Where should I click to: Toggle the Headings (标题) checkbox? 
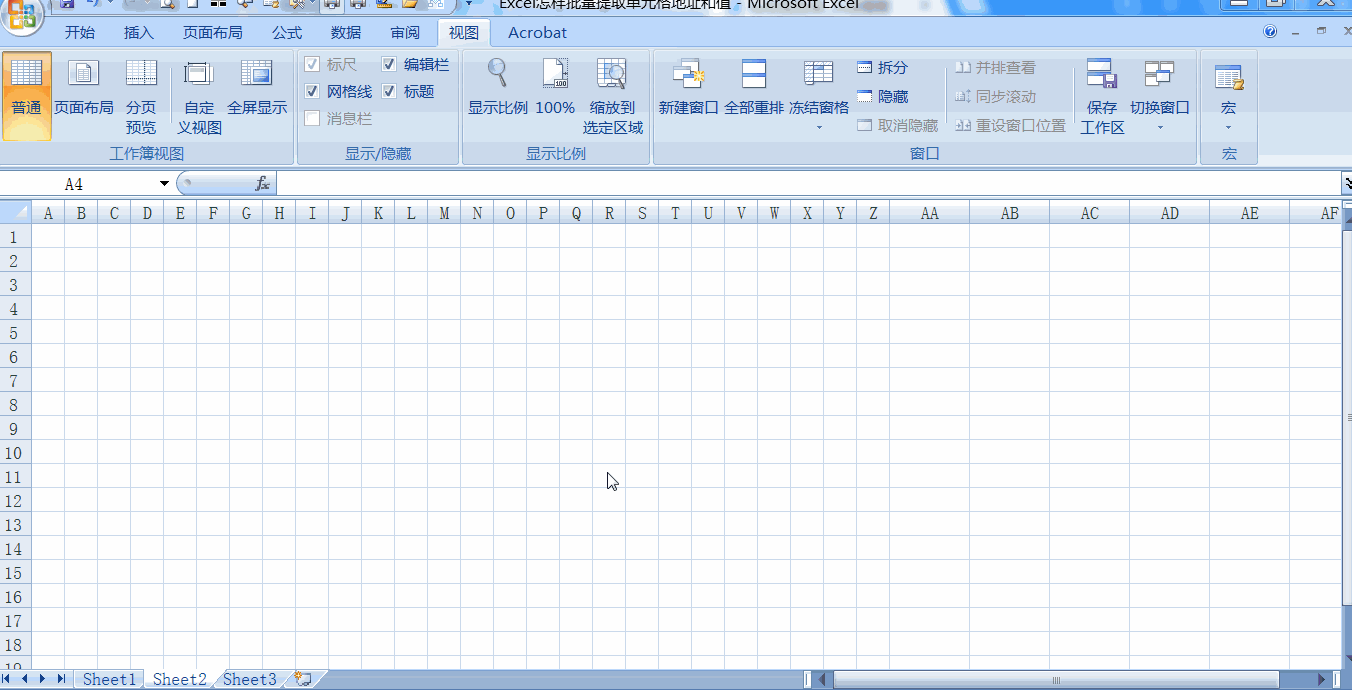tap(389, 92)
